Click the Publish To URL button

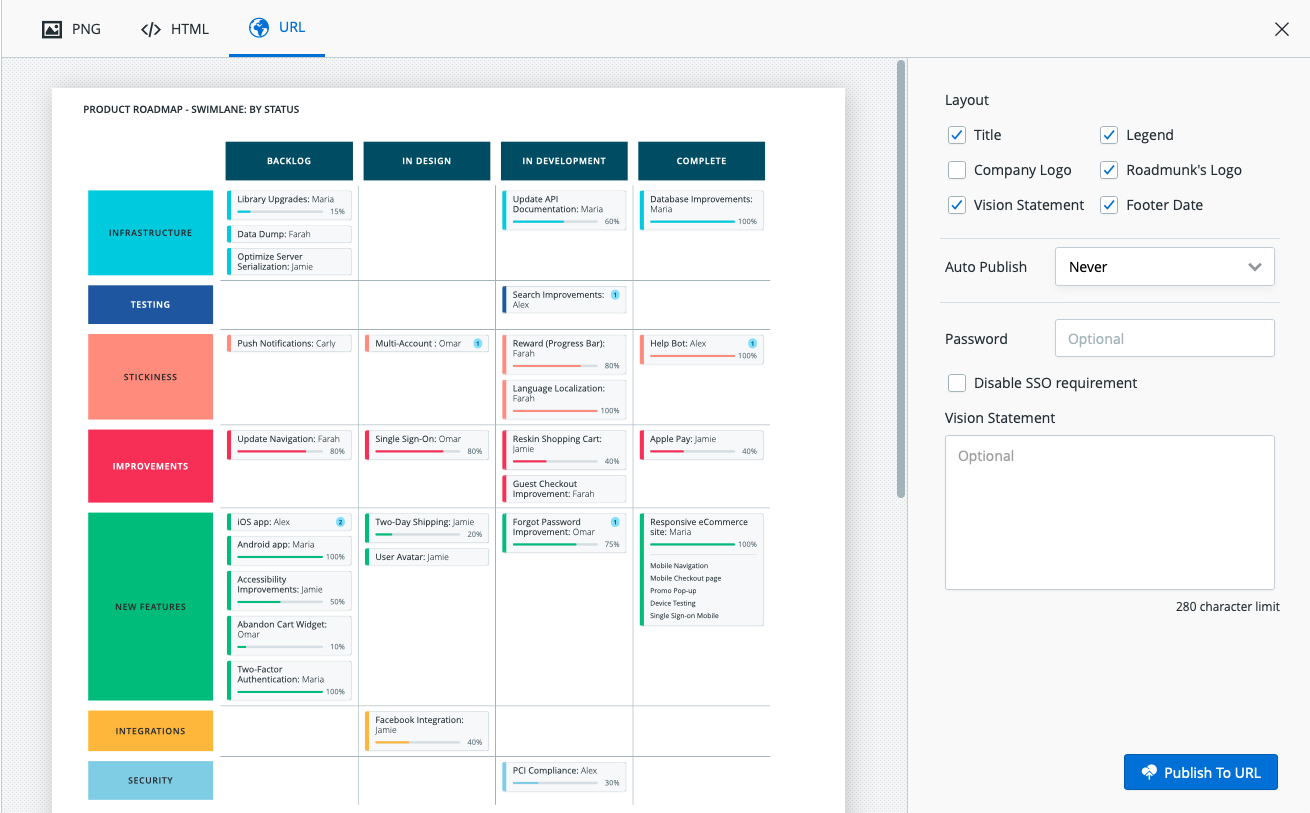point(1200,771)
